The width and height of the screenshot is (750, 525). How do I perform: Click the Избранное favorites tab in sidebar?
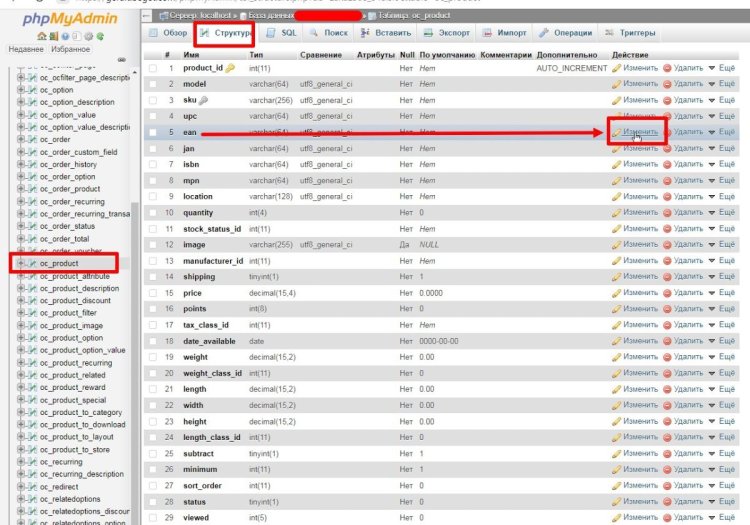point(70,48)
